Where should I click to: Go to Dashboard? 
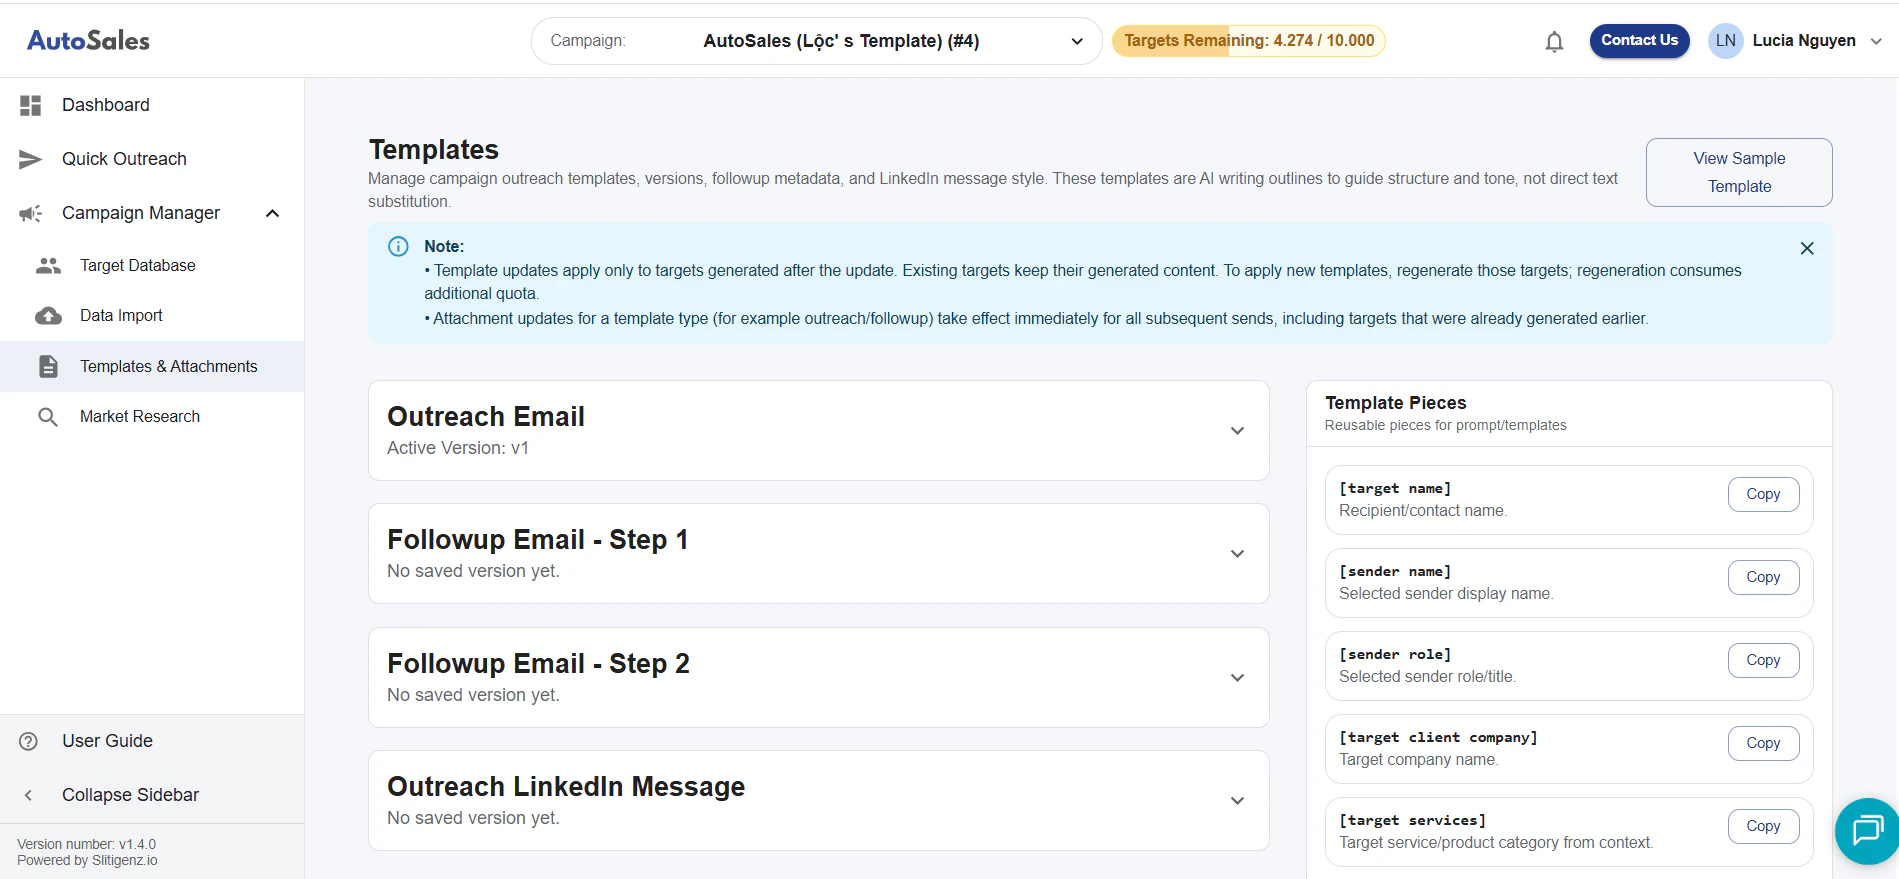coord(152,105)
